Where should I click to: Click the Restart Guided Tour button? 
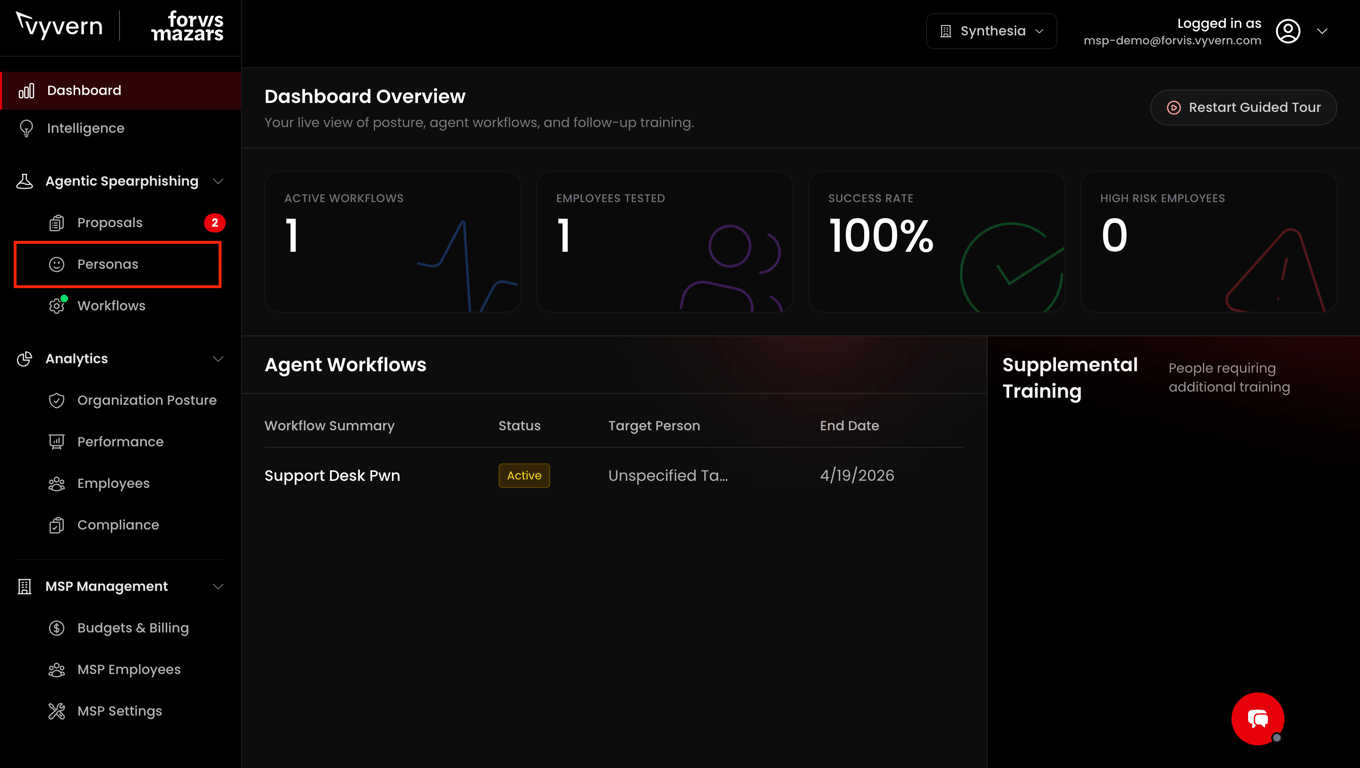(x=1243, y=108)
